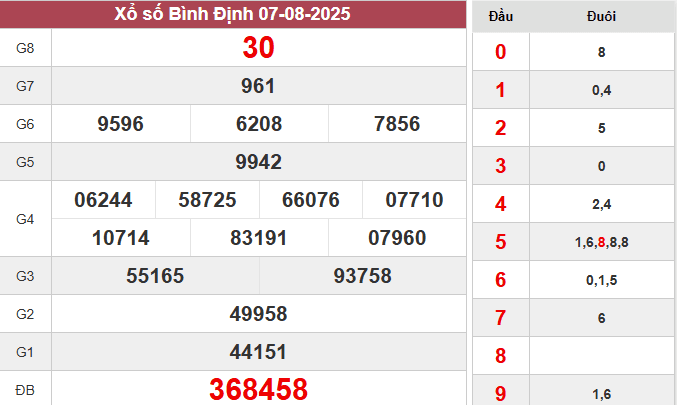The width and height of the screenshot is (677, 405).
Task: Click the G4 number 83191
Action: click(x=259, y=238)
